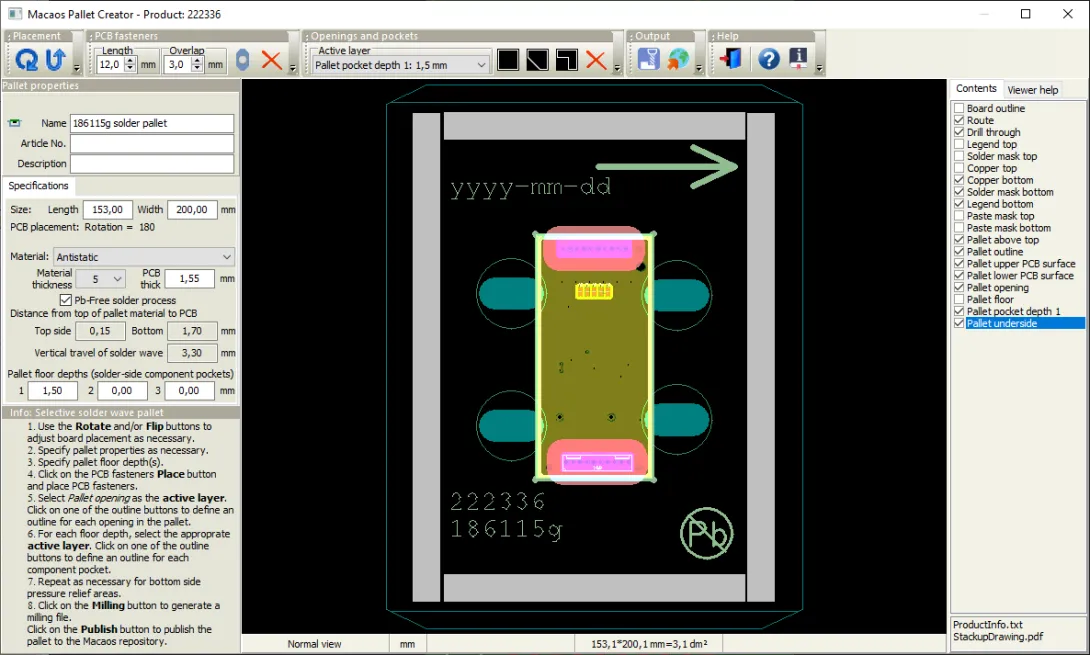
Task: Click the information icon in Help toolbar
Action: point(798,58)
